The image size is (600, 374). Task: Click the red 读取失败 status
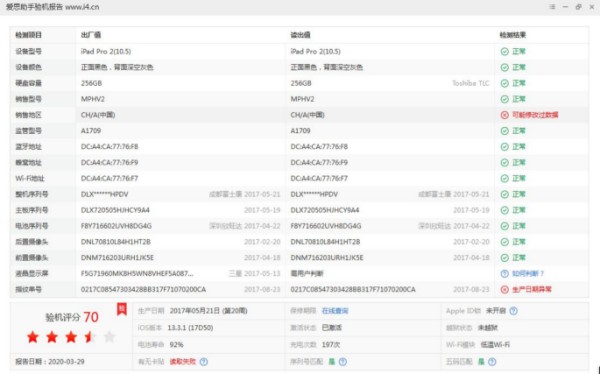[183, 362]
